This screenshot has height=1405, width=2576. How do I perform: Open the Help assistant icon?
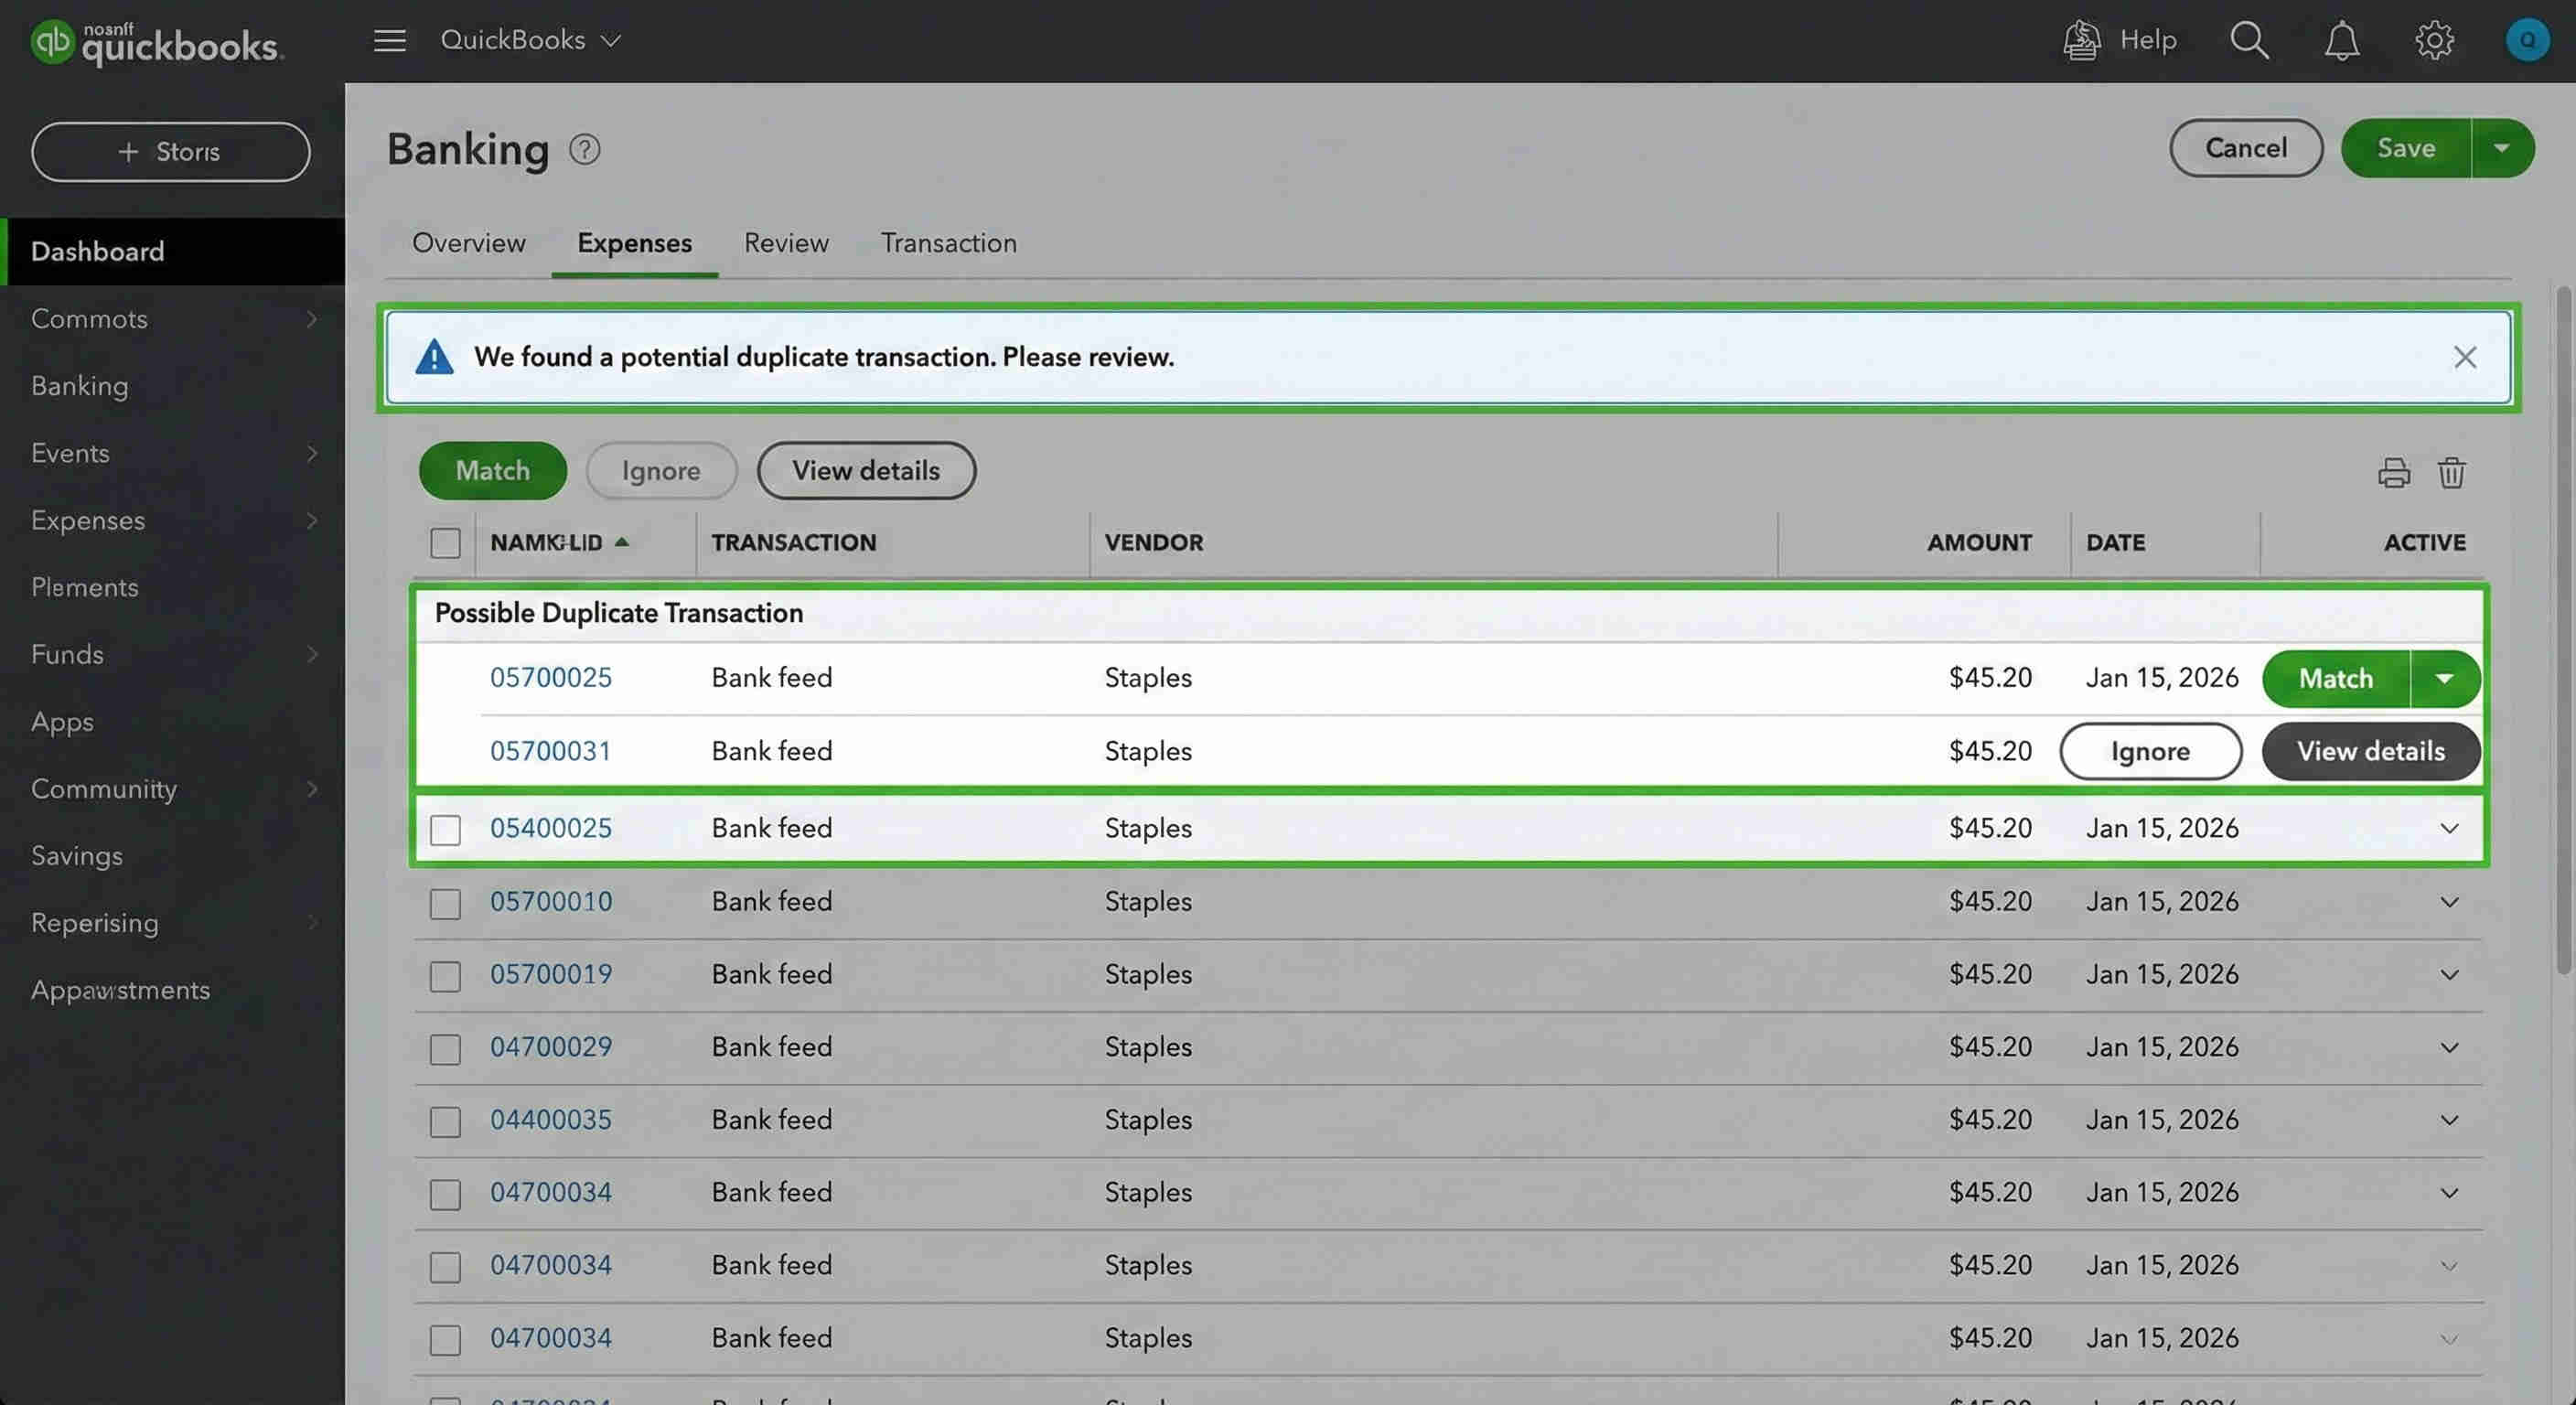[x=2081, y=40]
